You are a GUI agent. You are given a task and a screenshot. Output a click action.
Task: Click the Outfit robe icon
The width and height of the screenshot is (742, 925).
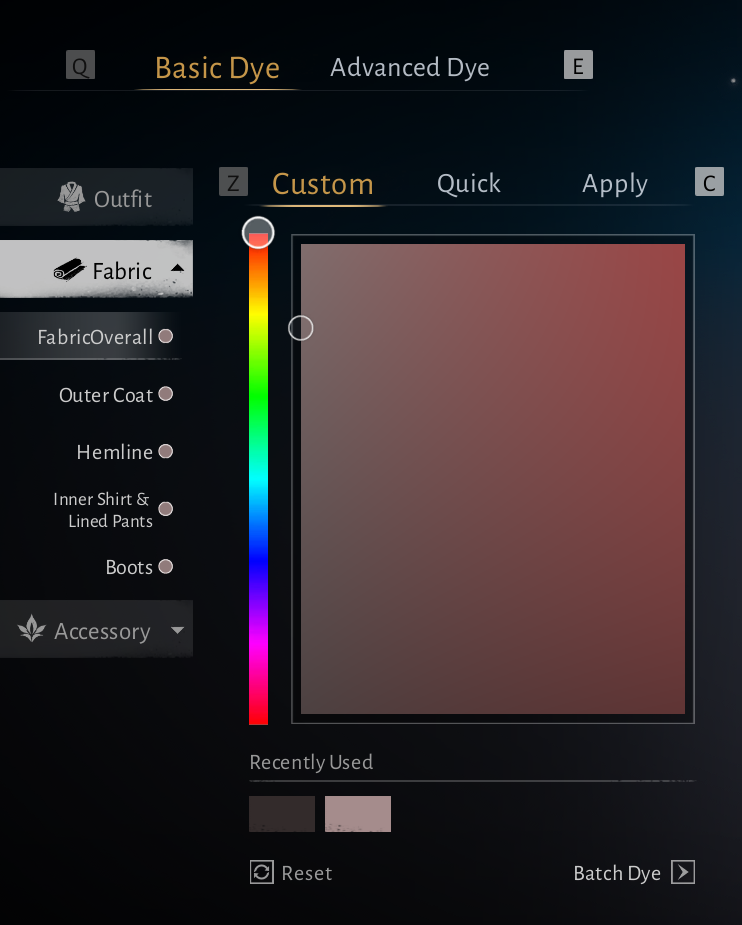coord(71,197)
